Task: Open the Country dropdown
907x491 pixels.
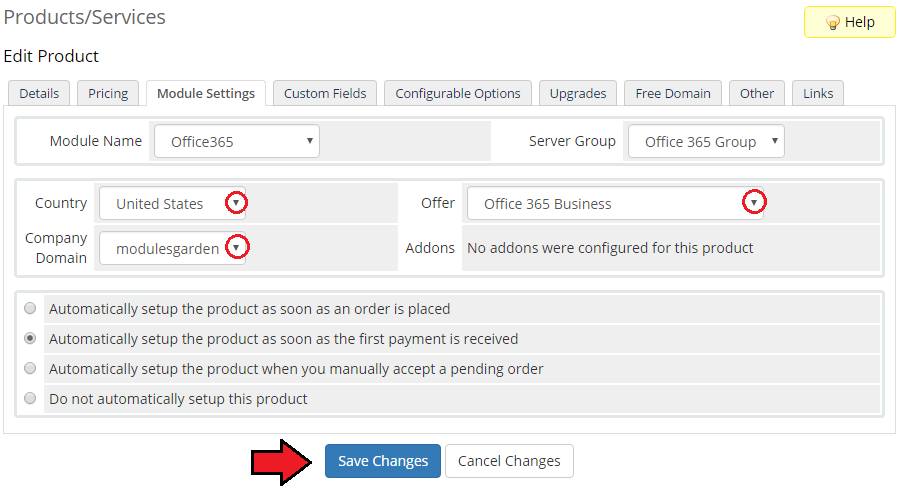Action: click(x=172, y=203)
